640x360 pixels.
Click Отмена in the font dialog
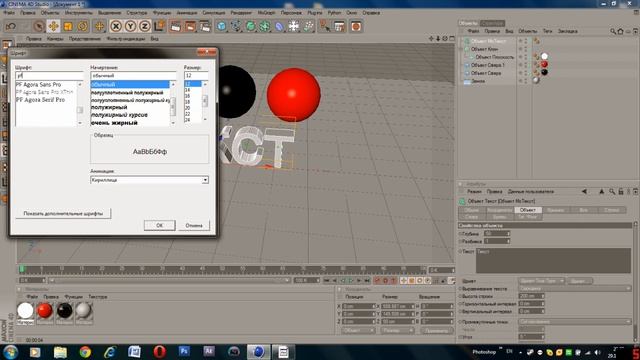194,225
